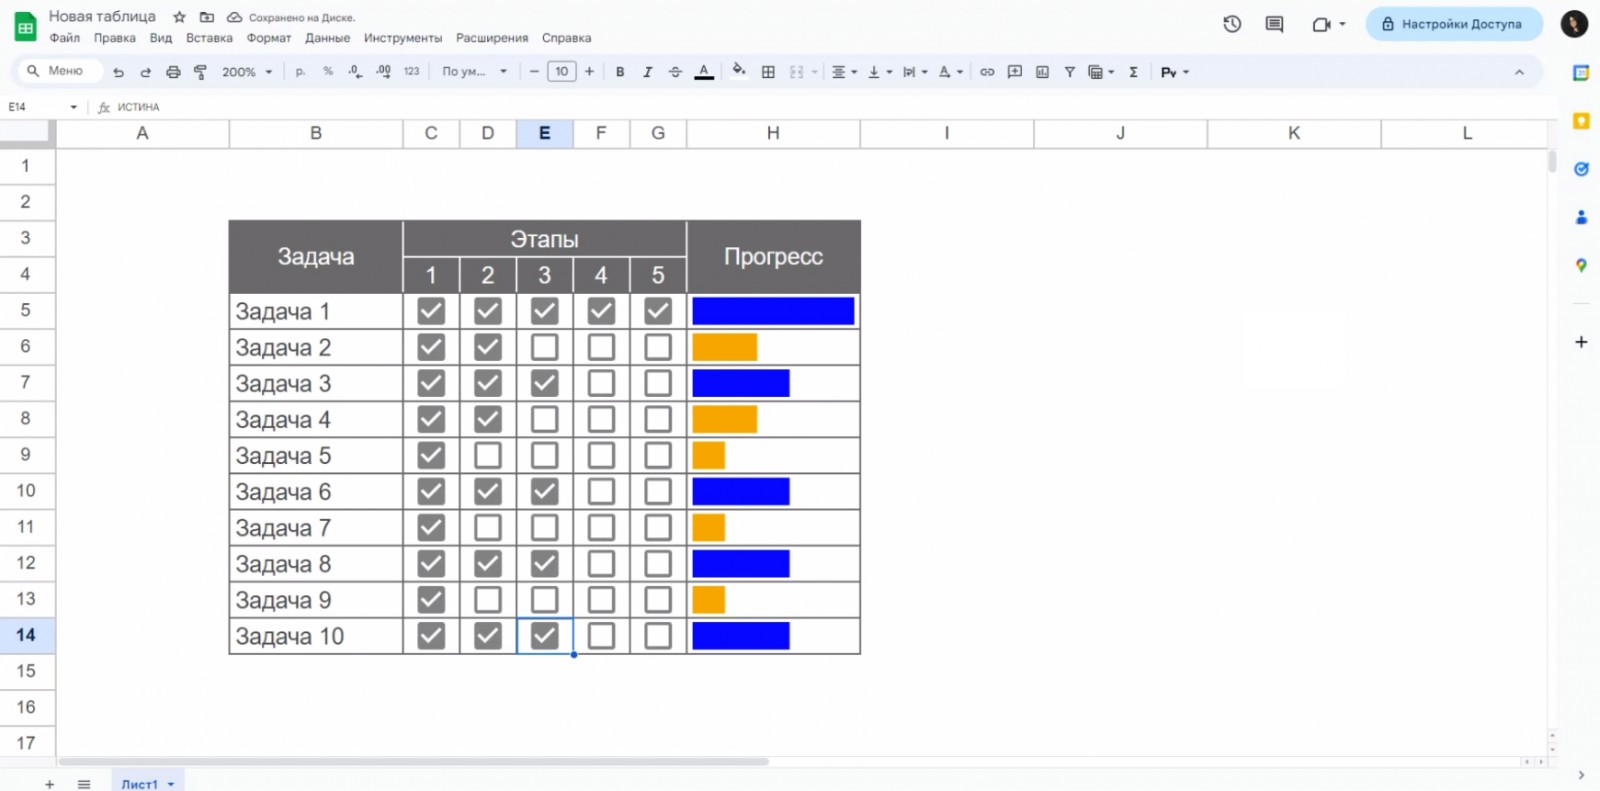Viewport: 1600px width, 791px height.
Task: Move the document with the folder icon
Action: pos(207,17)
